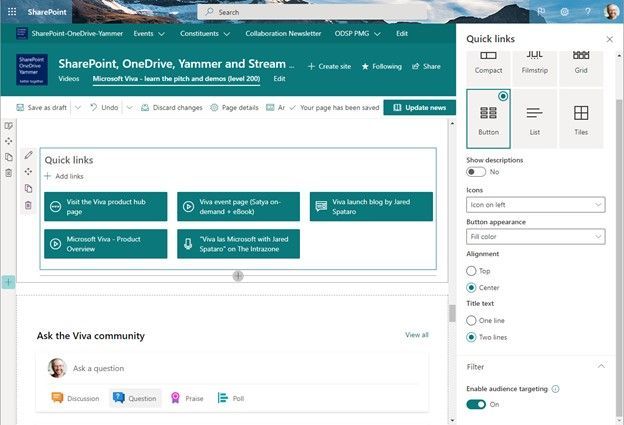Collapse the Filter section chevron
This screenshot has width=624, height=425.
tap(601, 366)
